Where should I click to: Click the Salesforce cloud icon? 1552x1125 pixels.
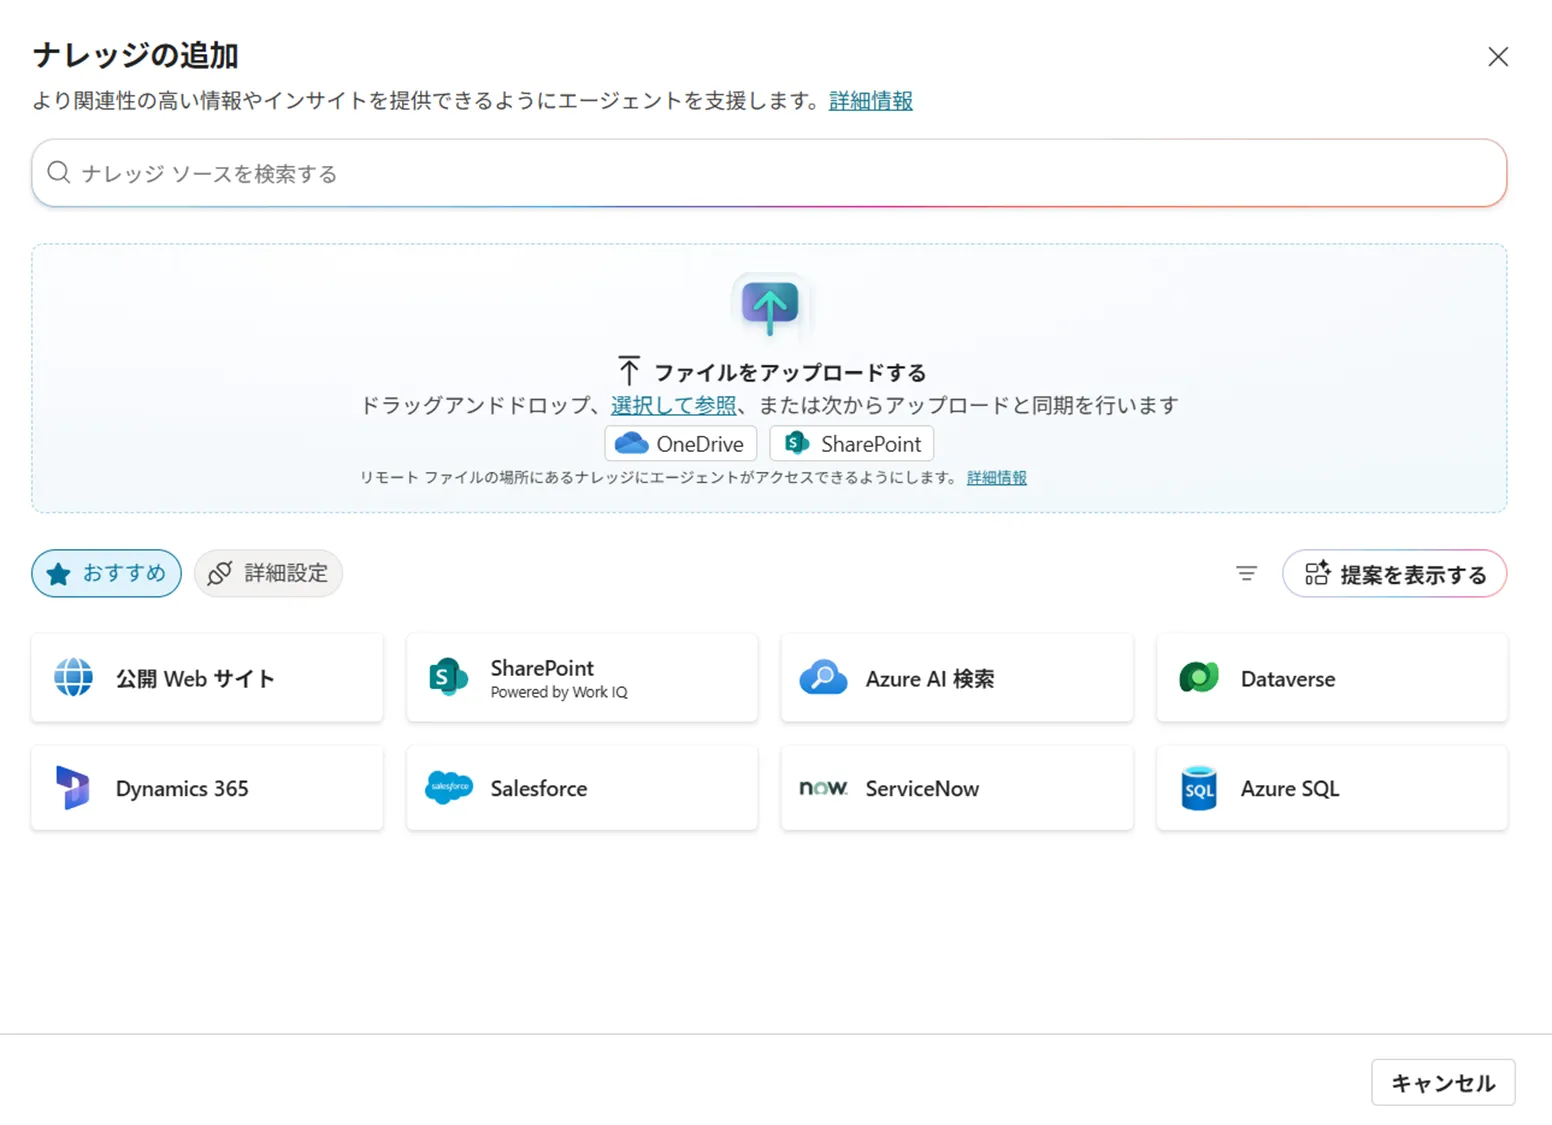point(447,788)
